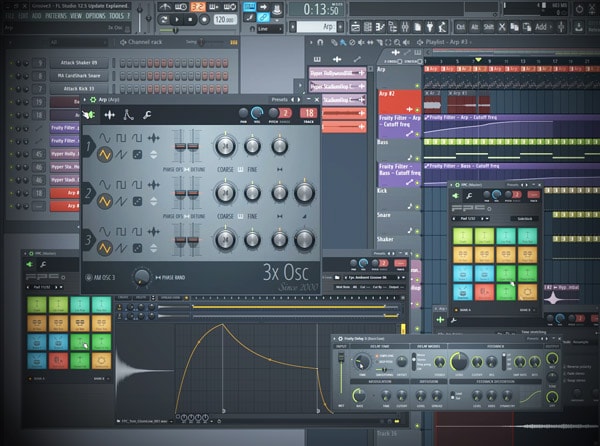Open the OPTIONS menu

tap(95, 17)
